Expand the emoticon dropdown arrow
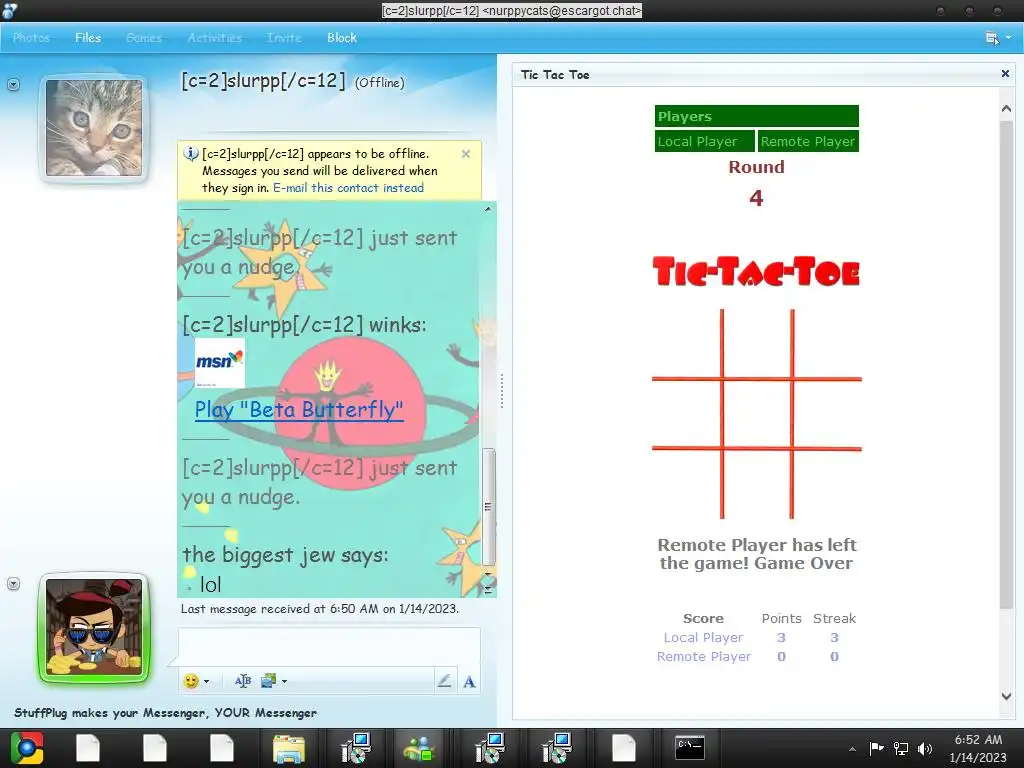 click(206, 681)
